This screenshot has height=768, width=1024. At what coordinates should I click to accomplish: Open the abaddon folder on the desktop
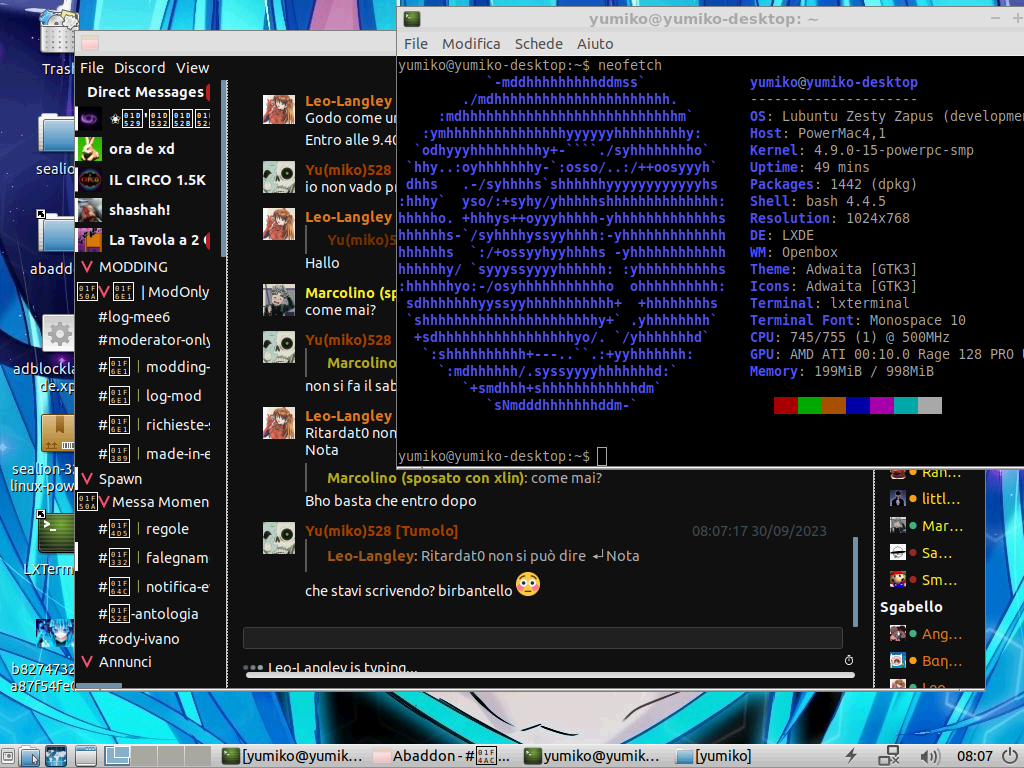click(x=56, y=234)
